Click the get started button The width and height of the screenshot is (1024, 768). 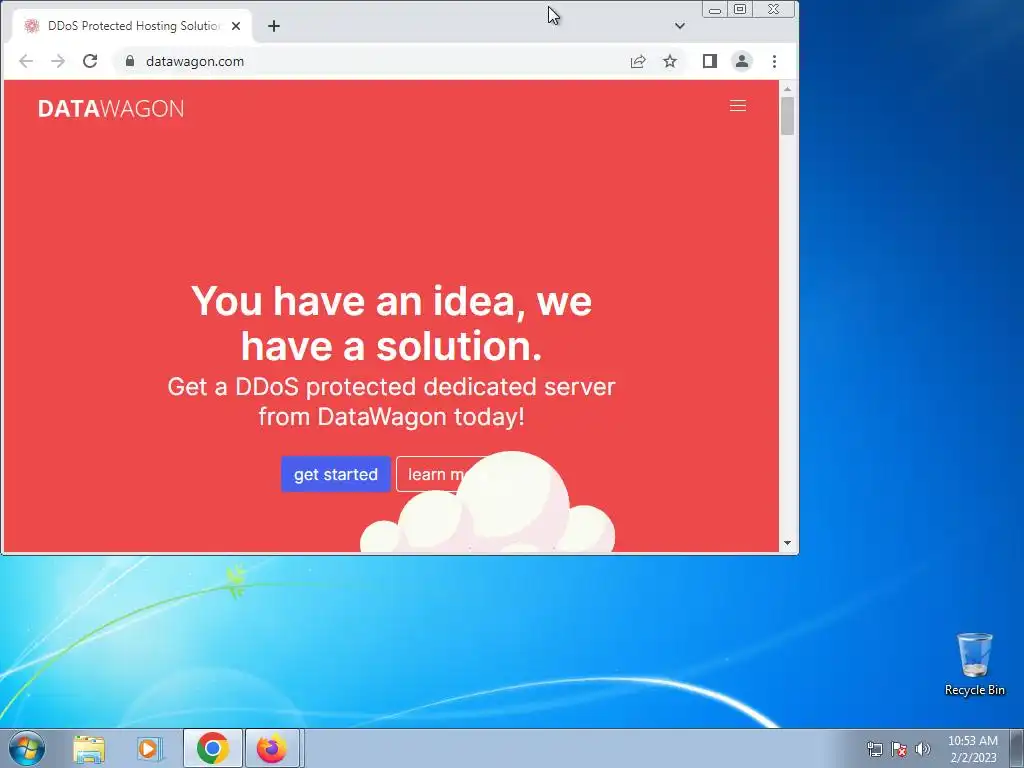coord(336,474)
